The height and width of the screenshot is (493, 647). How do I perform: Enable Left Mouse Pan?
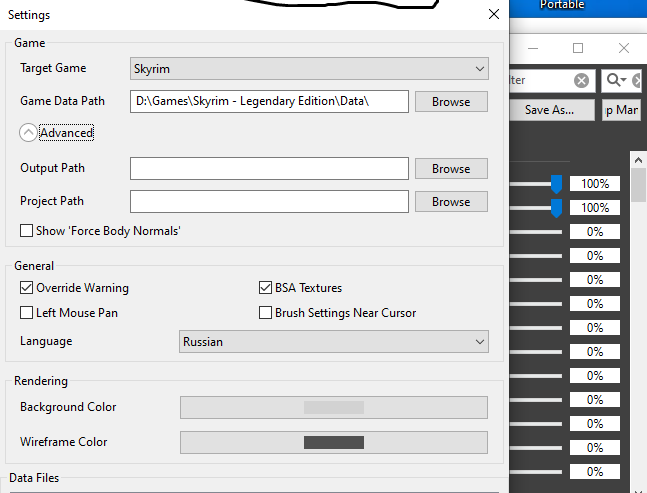pyautogui.click(x=27, y=313)
